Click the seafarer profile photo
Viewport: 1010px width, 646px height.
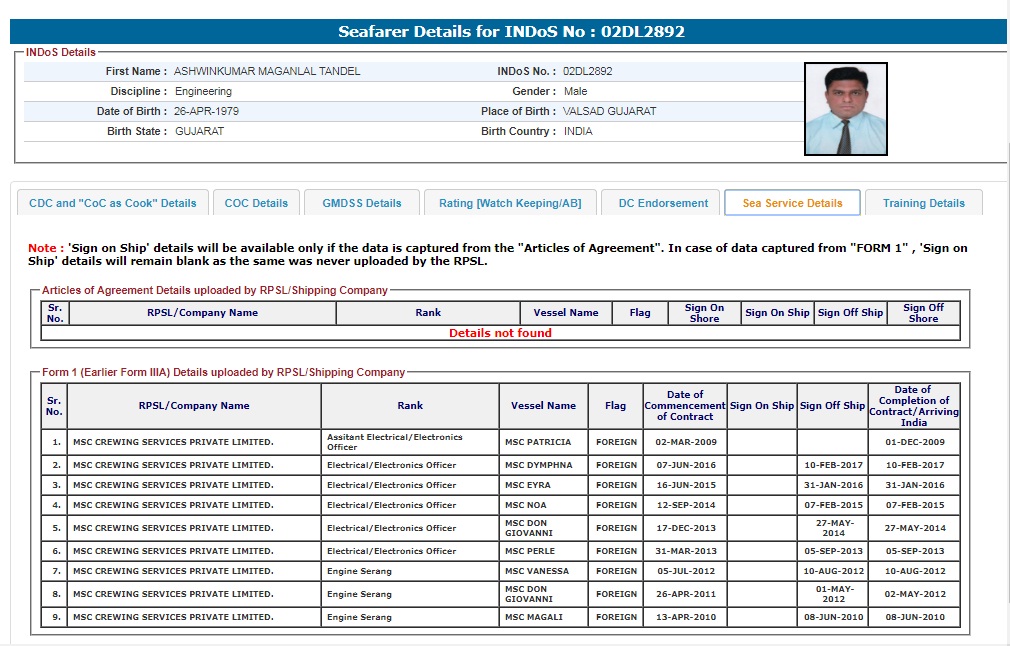tap(845, 109)
